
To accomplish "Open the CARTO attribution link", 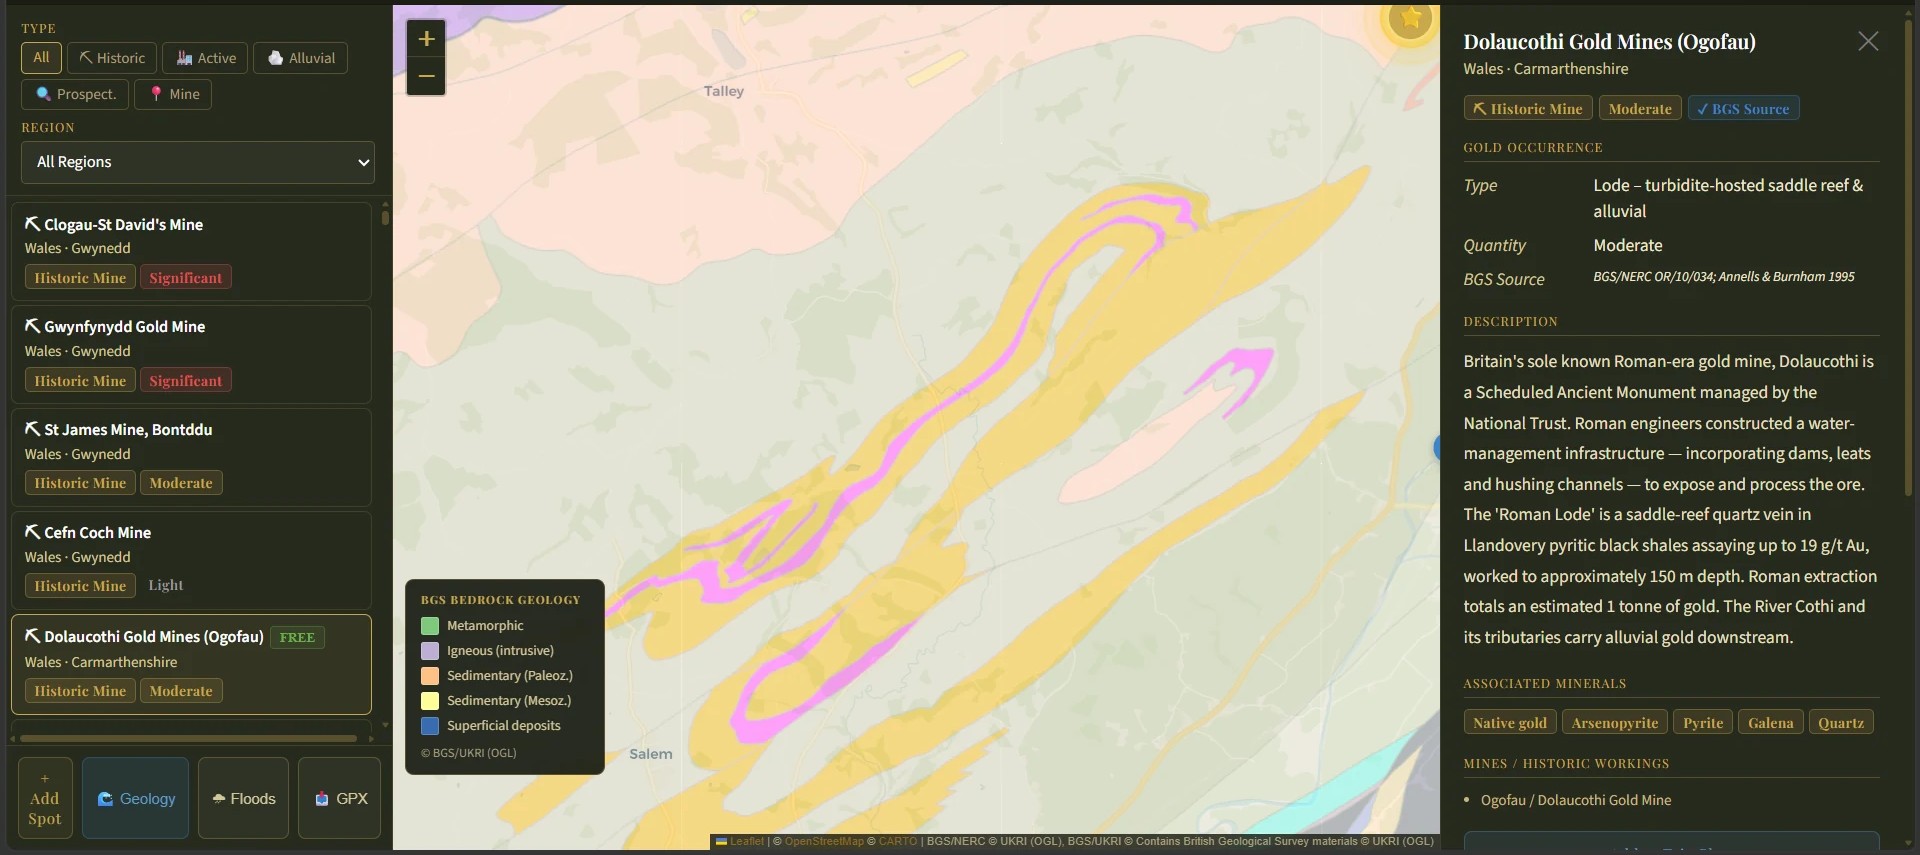I will click(898, 842).
